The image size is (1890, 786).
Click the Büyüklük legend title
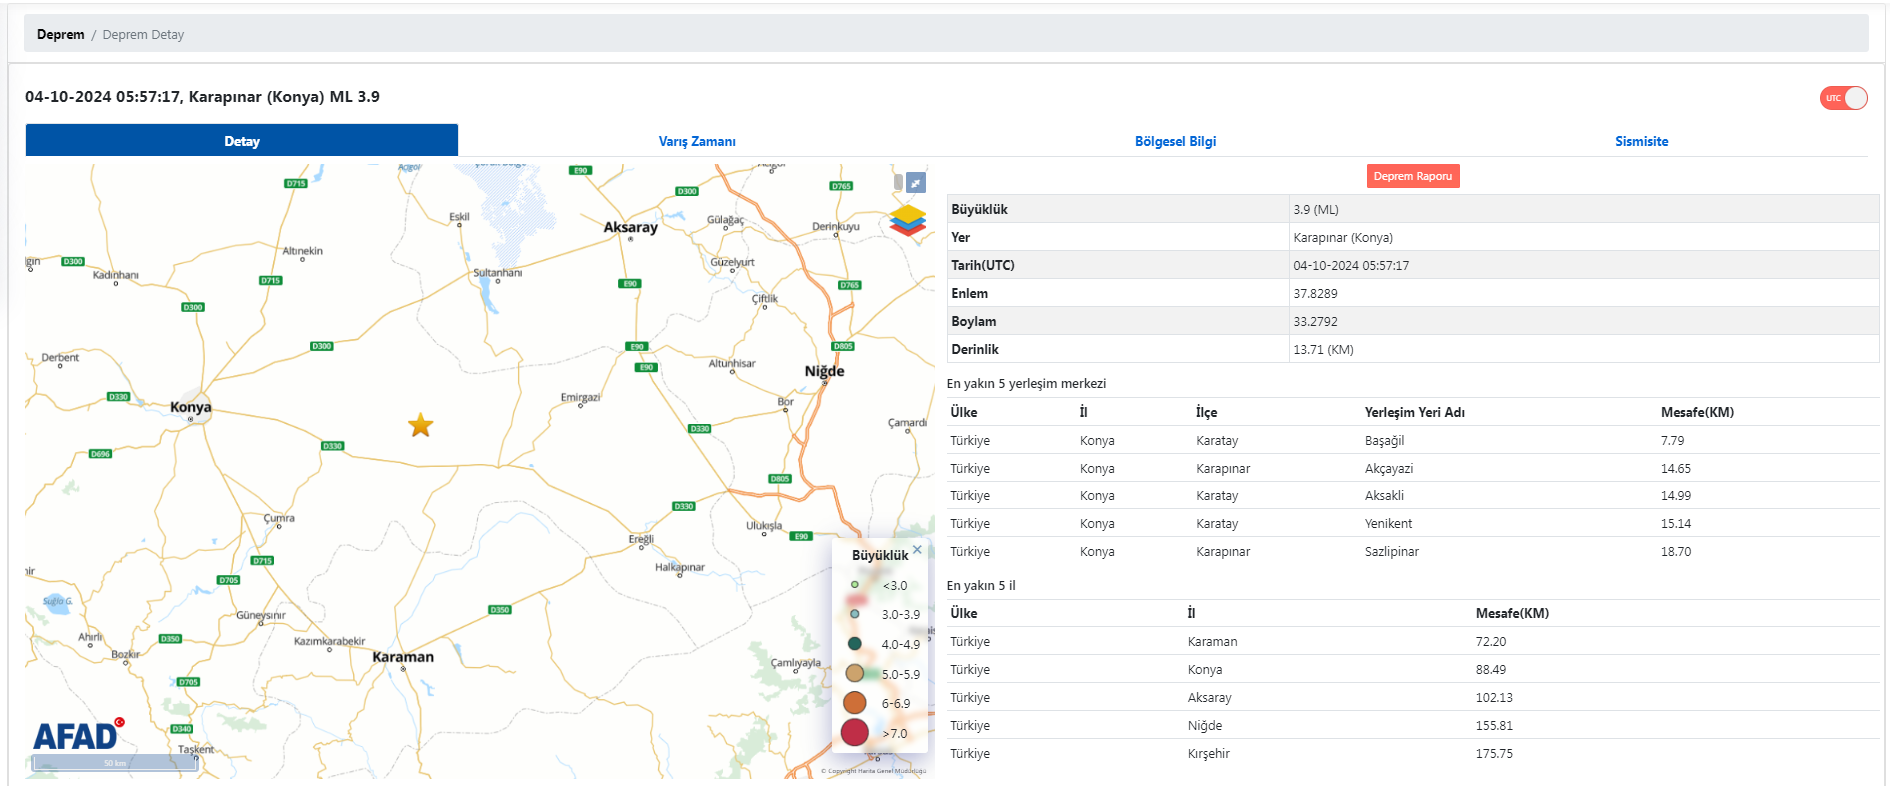click(x=880, y=555)
